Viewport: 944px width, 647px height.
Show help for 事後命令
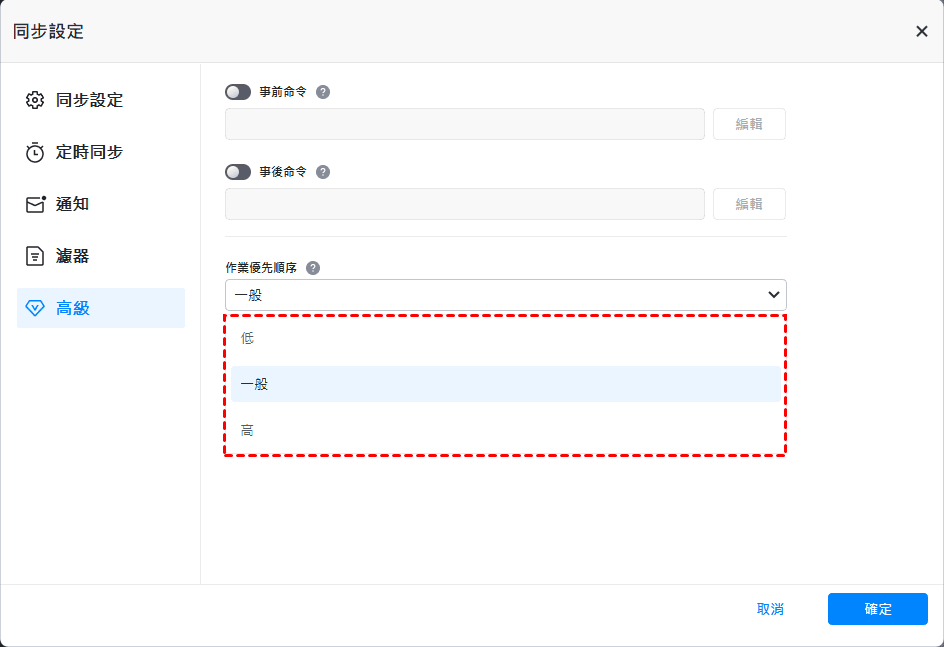tap(323, 172)
